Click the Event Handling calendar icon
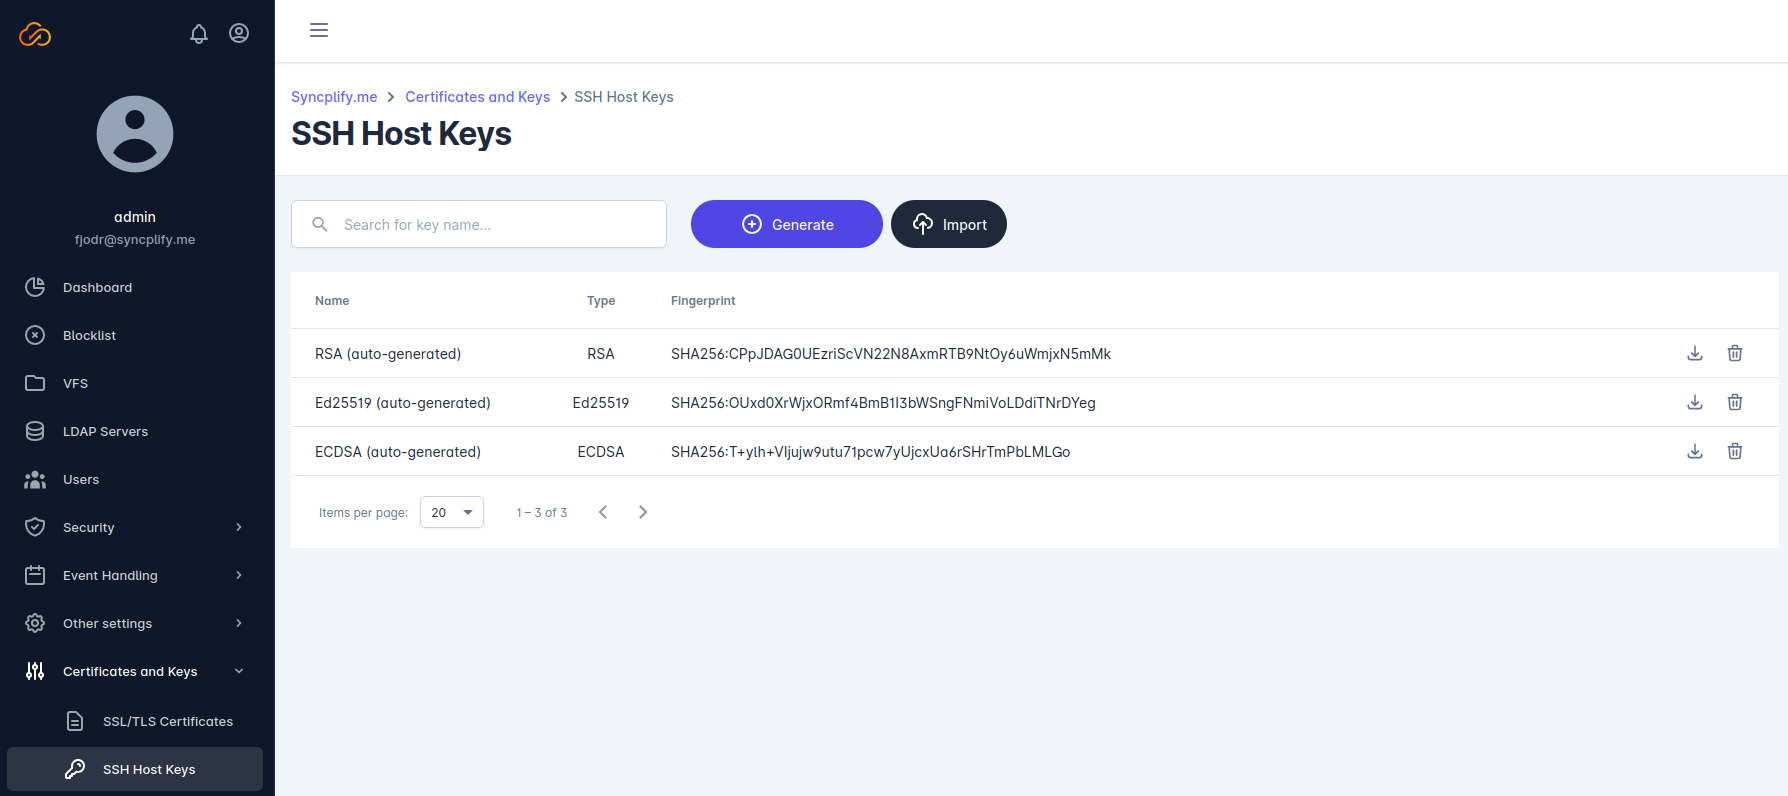1788x796 pixels. tap(35, 575)
